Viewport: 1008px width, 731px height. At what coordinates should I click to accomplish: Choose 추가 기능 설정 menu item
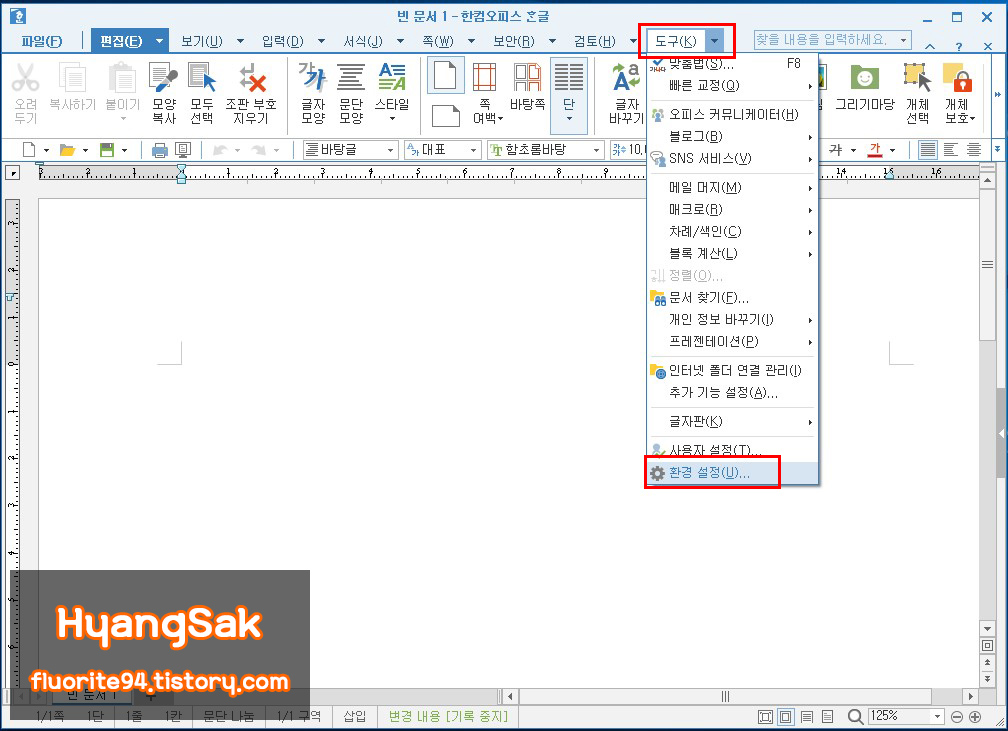pyautogui.click(x=732, y=392)
